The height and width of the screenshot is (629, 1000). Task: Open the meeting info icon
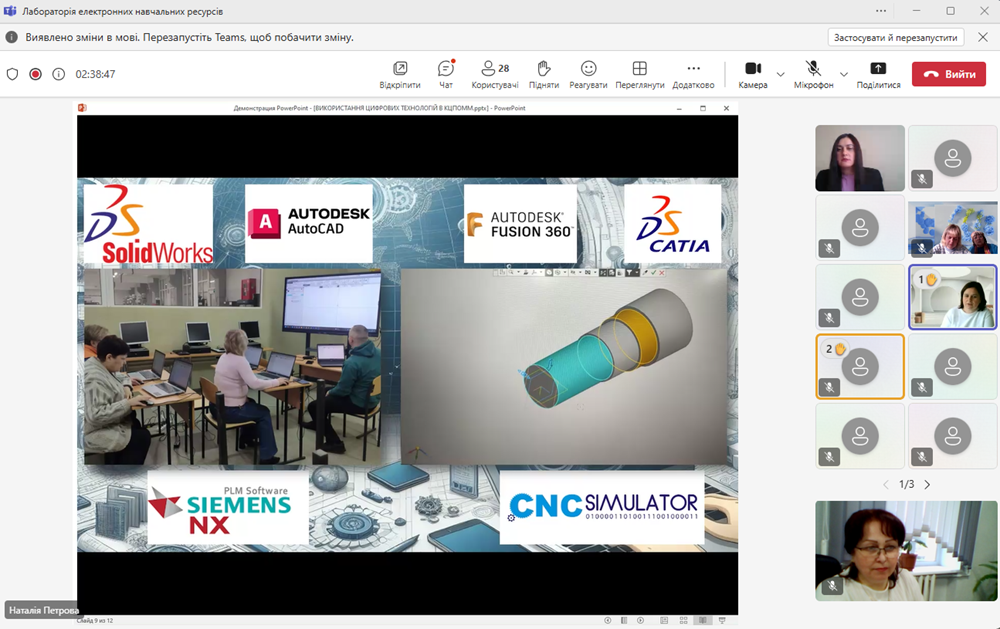(58, 74)
